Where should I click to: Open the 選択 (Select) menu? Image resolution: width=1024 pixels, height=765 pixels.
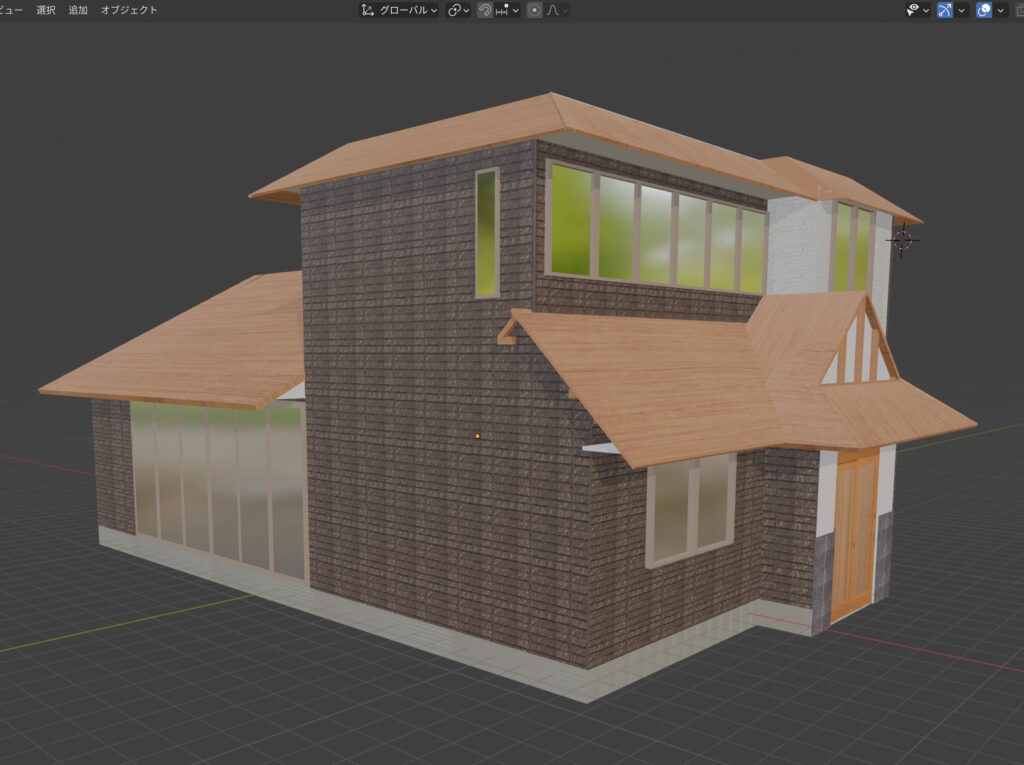coord(46,10)
